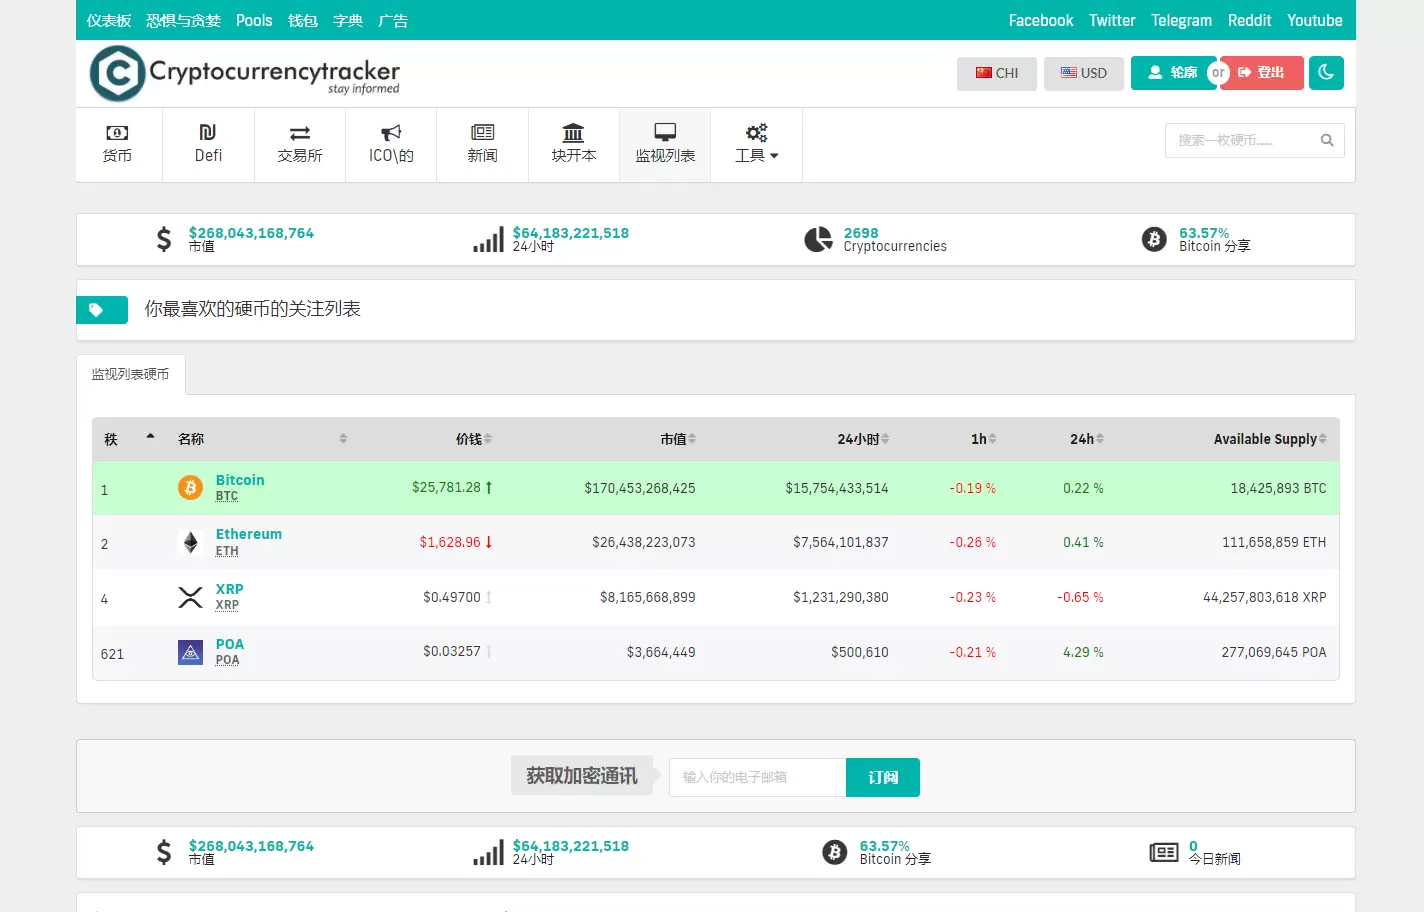
Task: Click the 登出 logout button
Action: (1262, 73)
